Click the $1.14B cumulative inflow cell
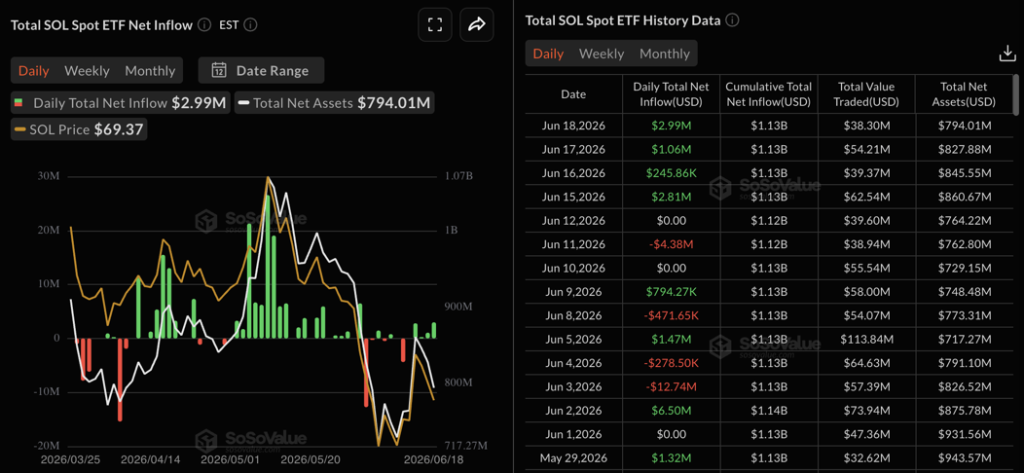 pyautogui.click(x=769, y=410)
